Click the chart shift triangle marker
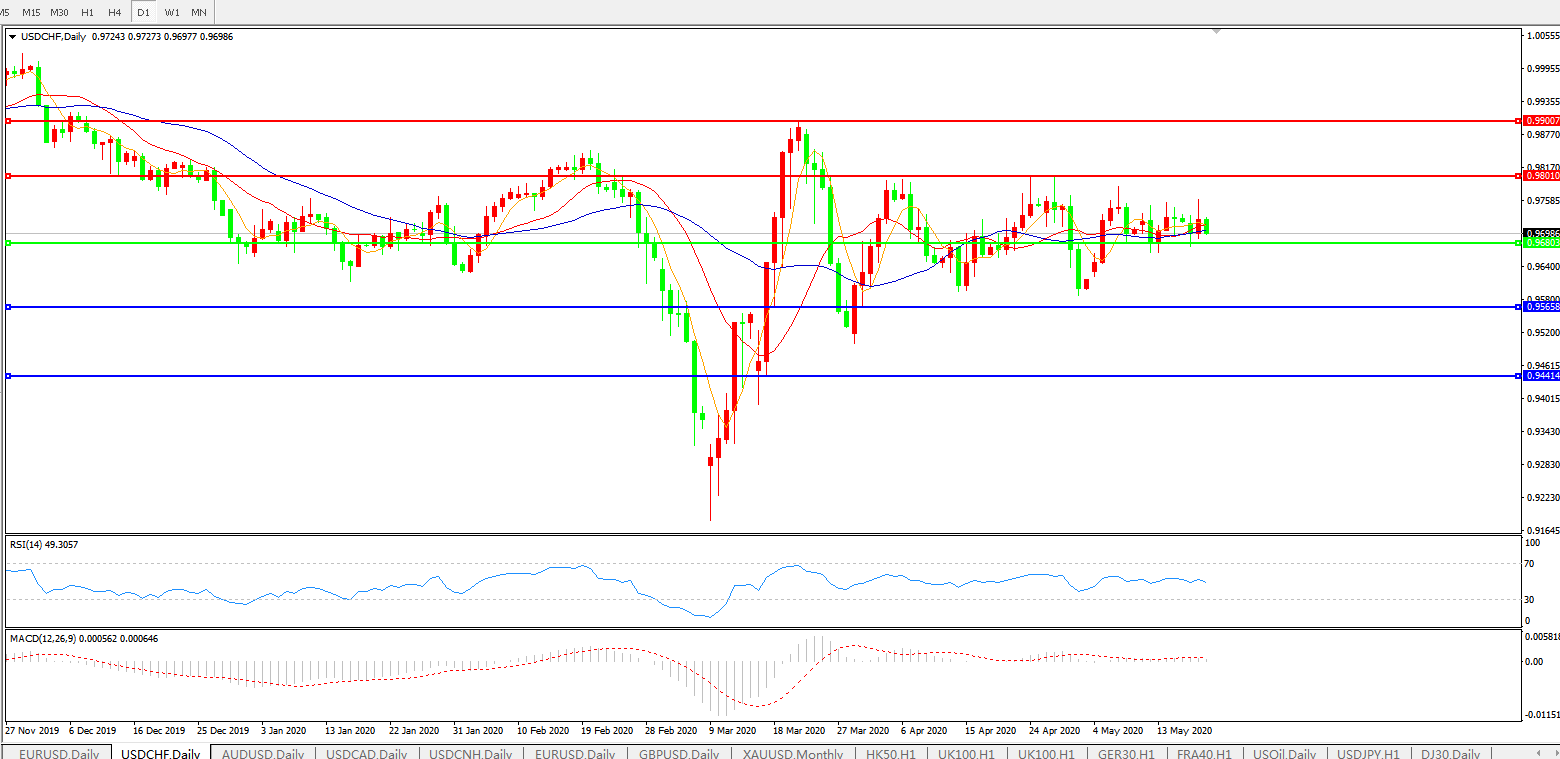This screenshot has width=1560, height=759. point(1216,32)
